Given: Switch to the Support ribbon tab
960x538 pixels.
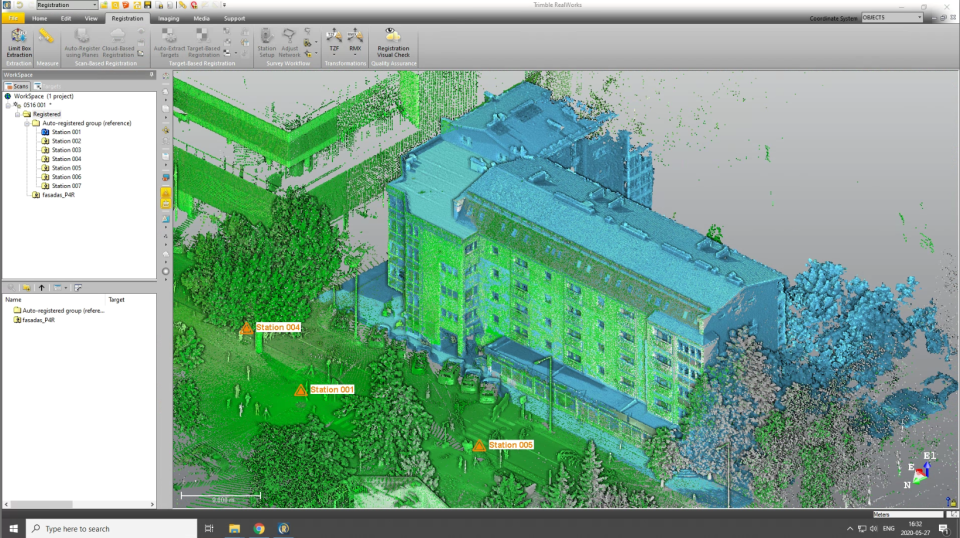Looking at the screenshot, I should (234, 18).
